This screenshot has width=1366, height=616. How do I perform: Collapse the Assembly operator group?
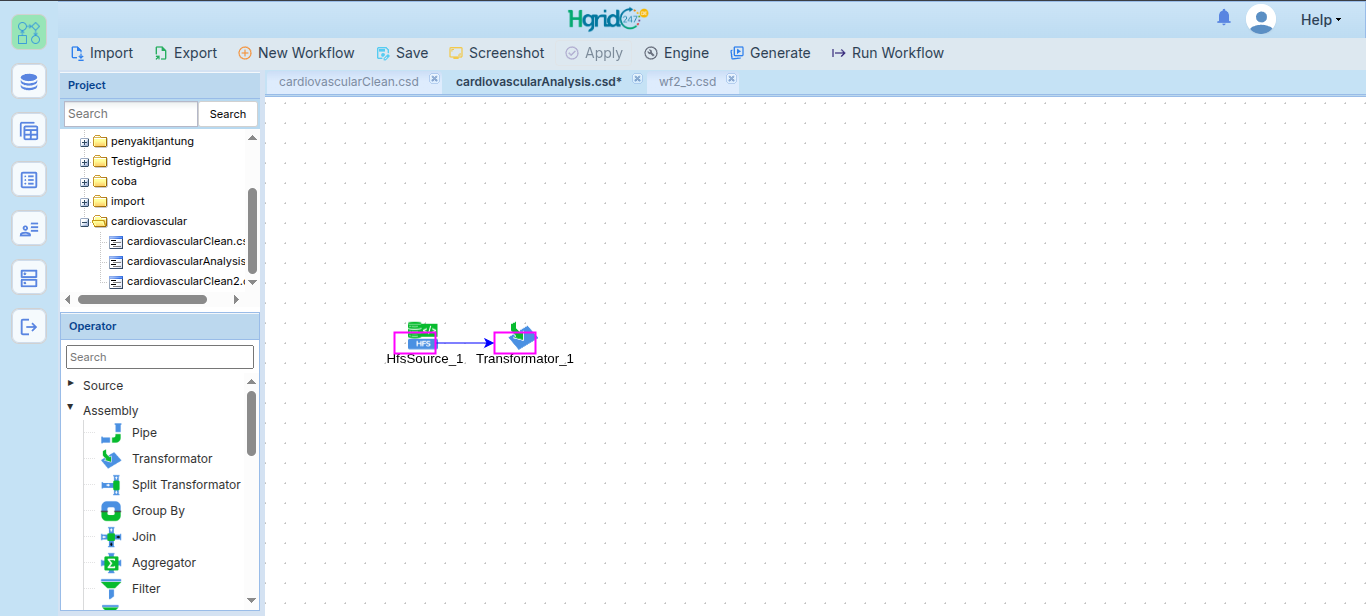pos(71,408)
